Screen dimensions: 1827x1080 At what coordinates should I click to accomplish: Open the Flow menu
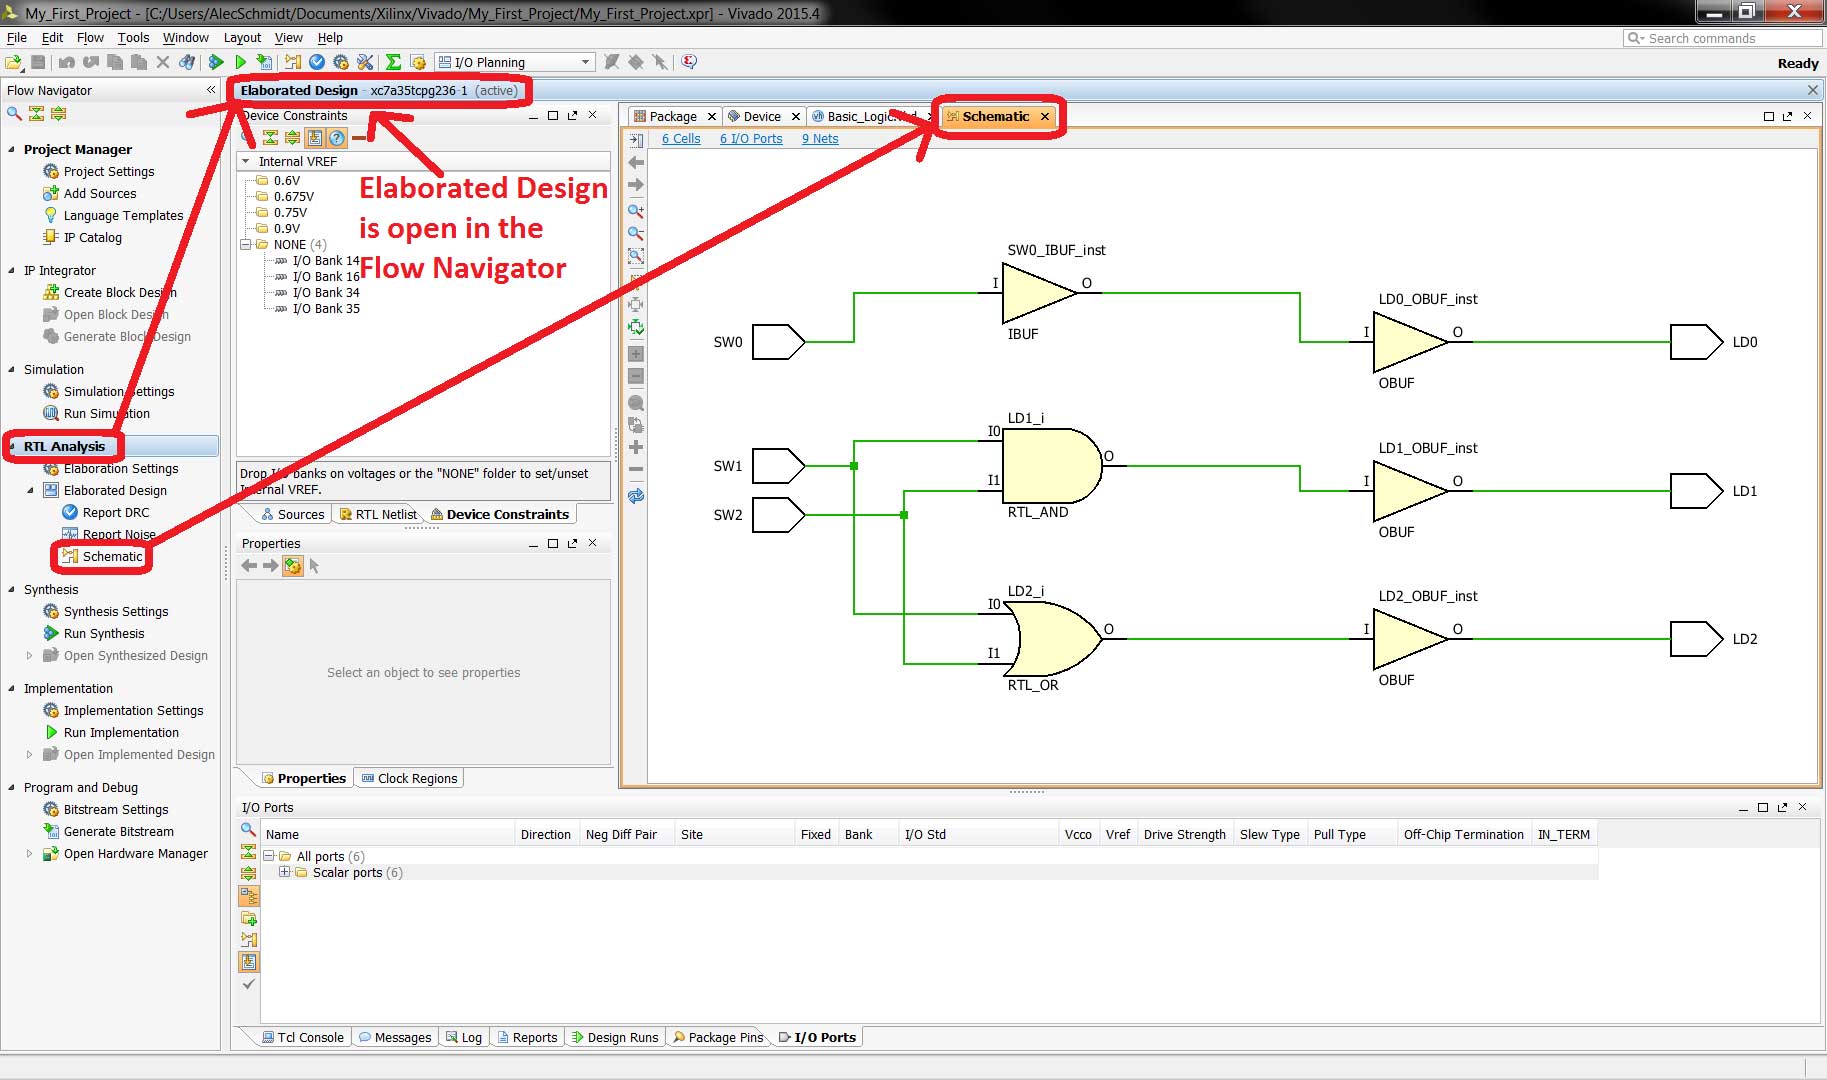[90, 37]
